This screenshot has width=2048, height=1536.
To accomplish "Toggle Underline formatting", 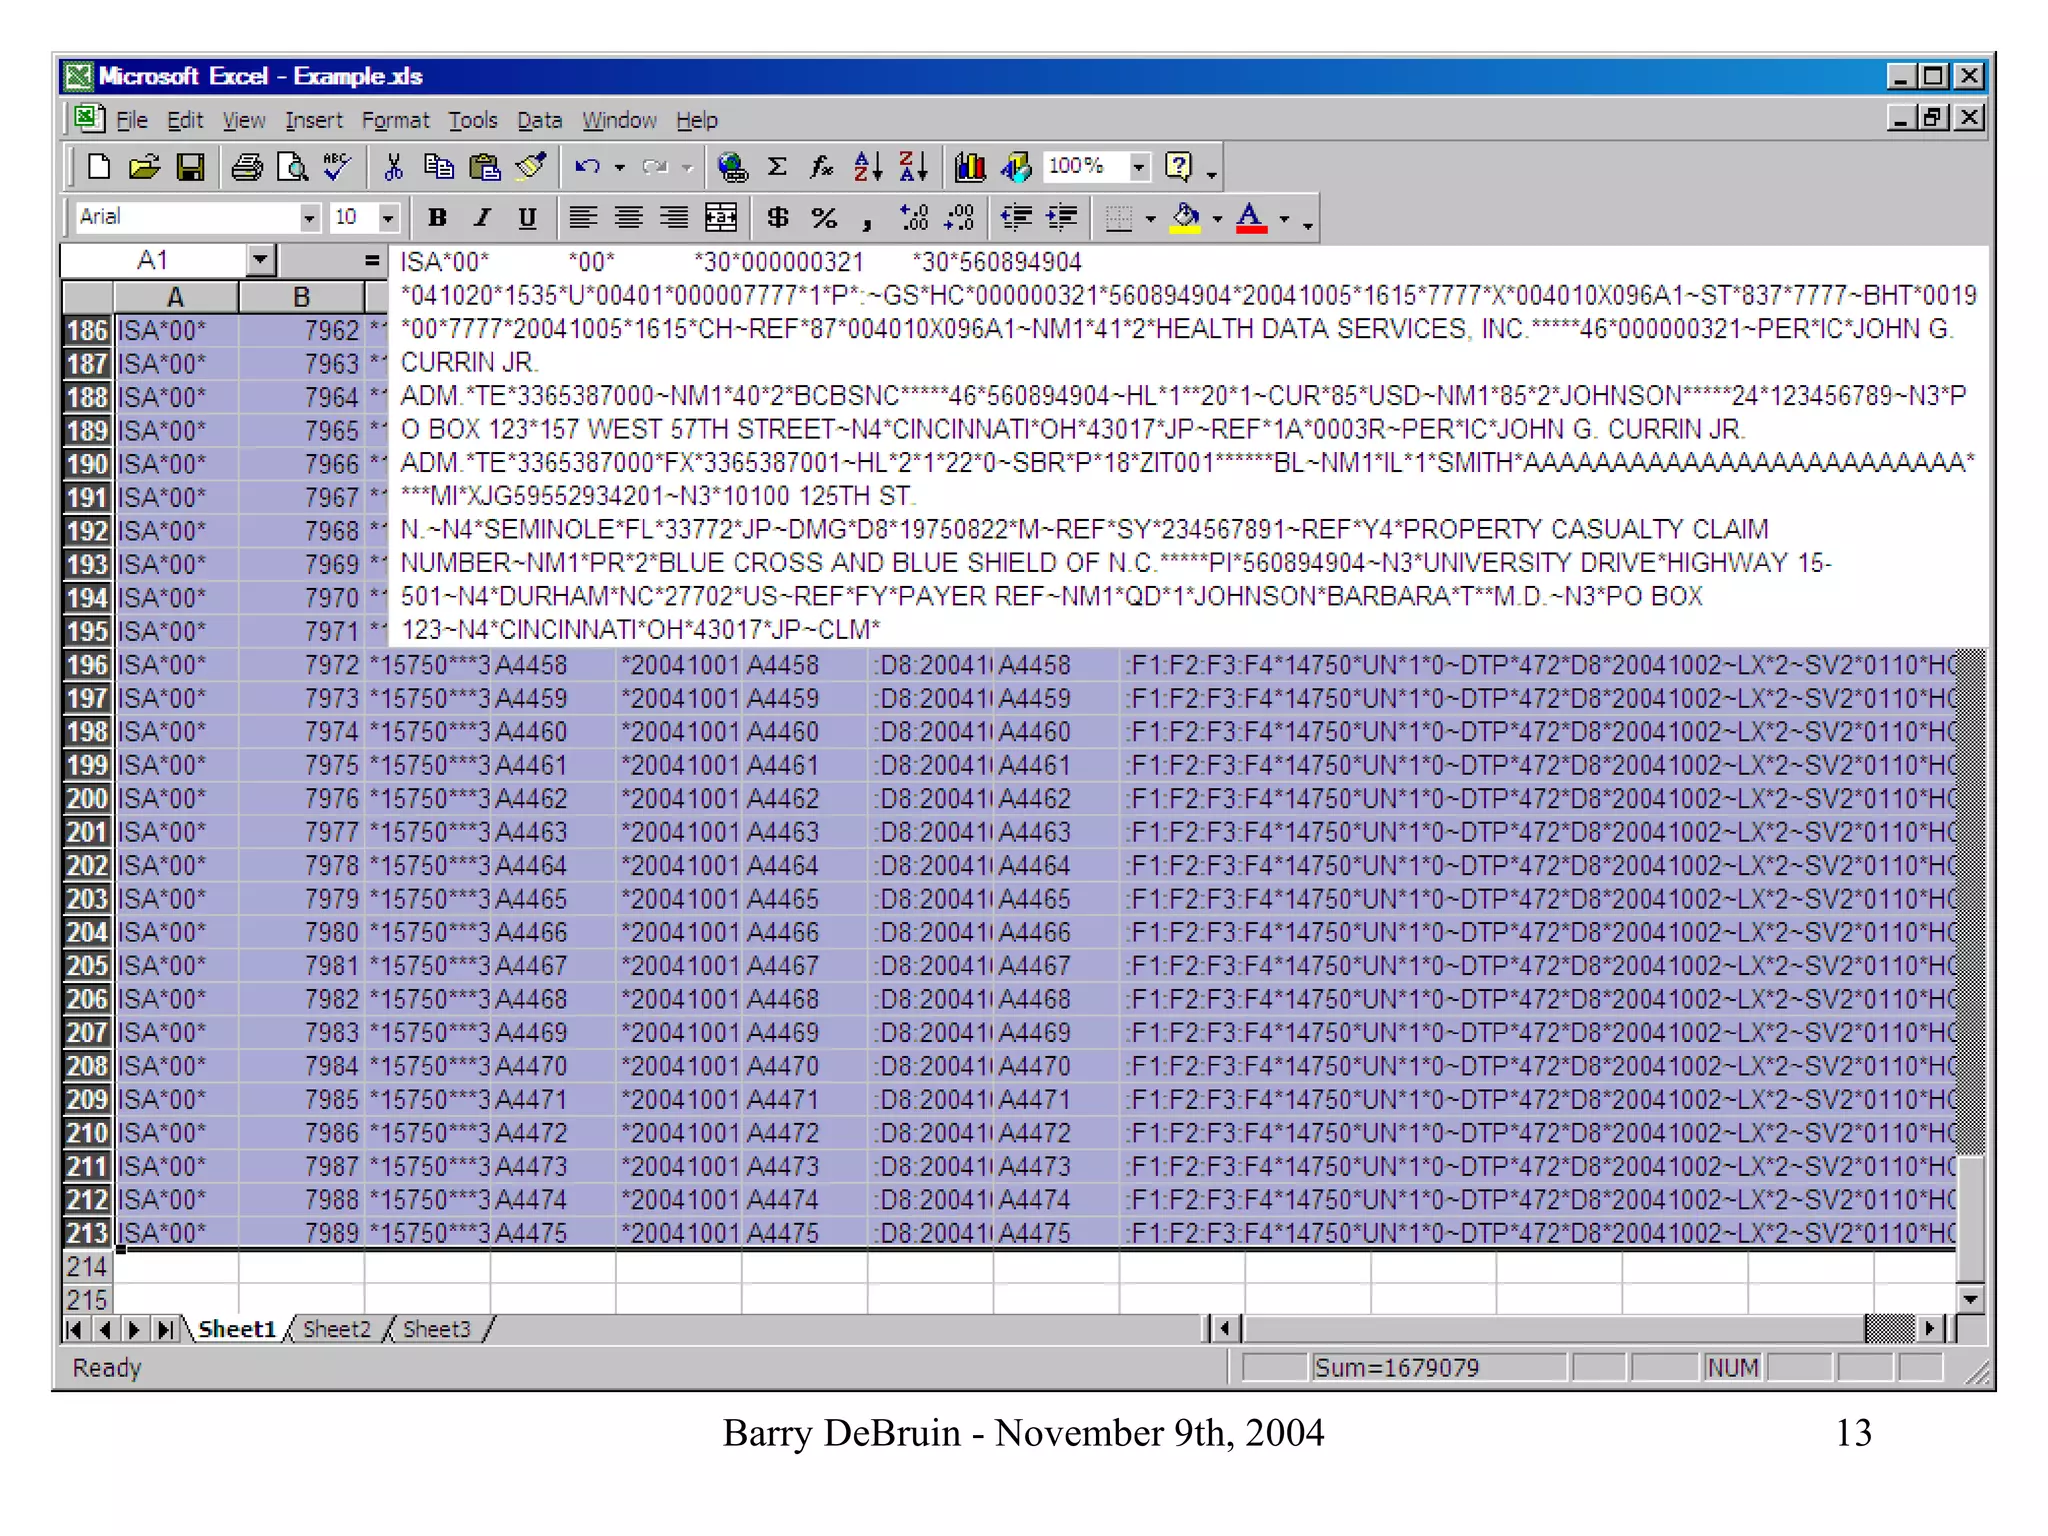I will click(x=527, y=218).
